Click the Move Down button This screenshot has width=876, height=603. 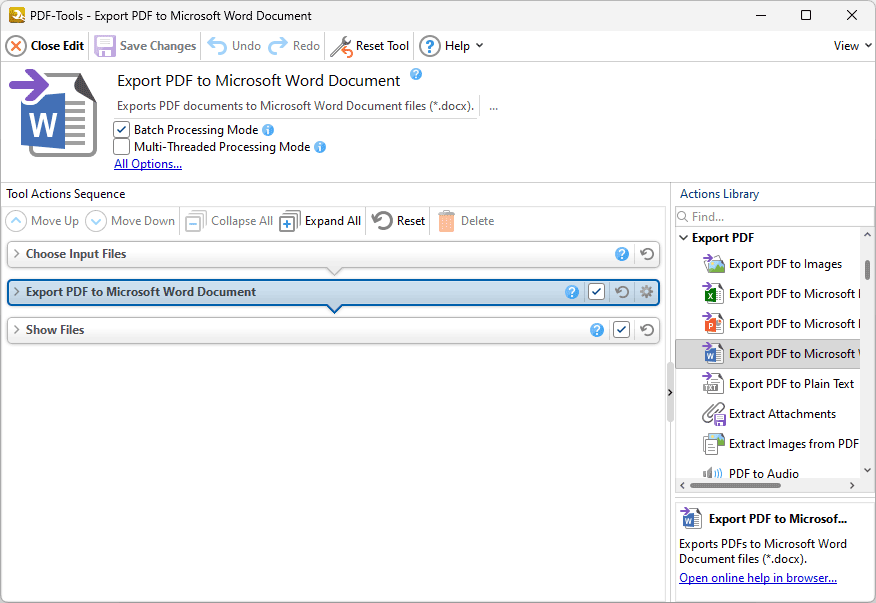(130, 221)
